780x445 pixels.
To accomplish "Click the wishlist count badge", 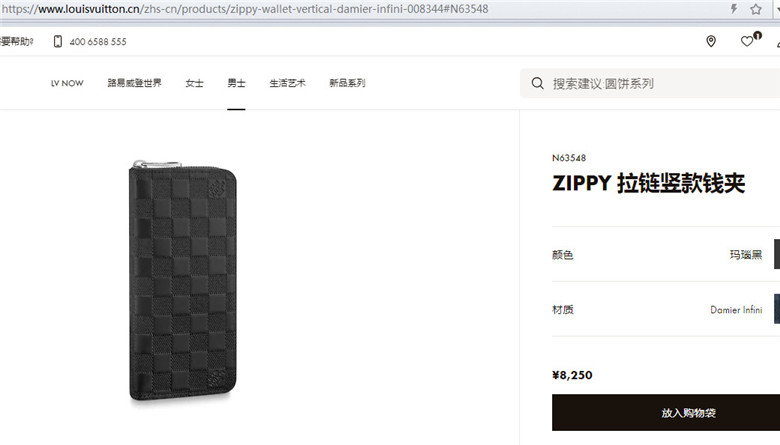I will point(757,35).
